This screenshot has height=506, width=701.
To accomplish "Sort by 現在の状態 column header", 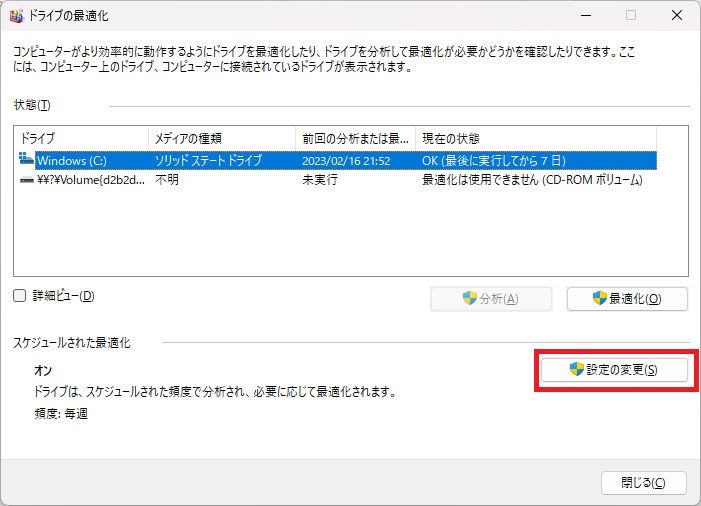I will coord(536,139).
